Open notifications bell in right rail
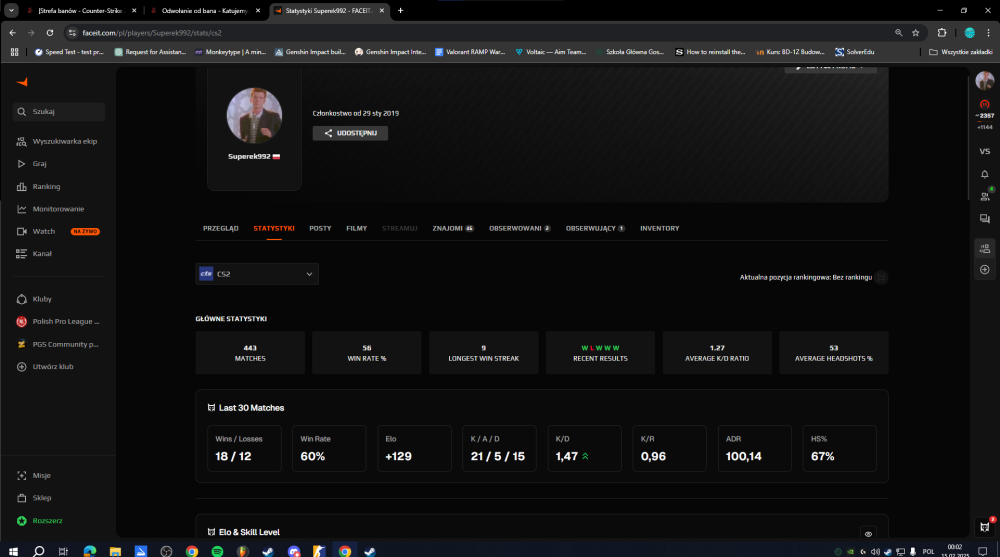This screenshot has width=1000, height=557. [x=985, y=174]
